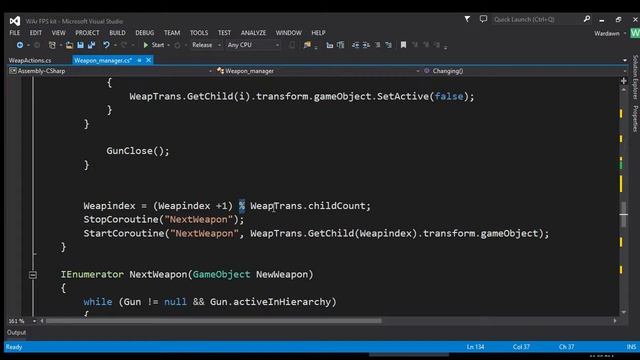Click the 'Ln 134' status bar entry

(476, 347)
